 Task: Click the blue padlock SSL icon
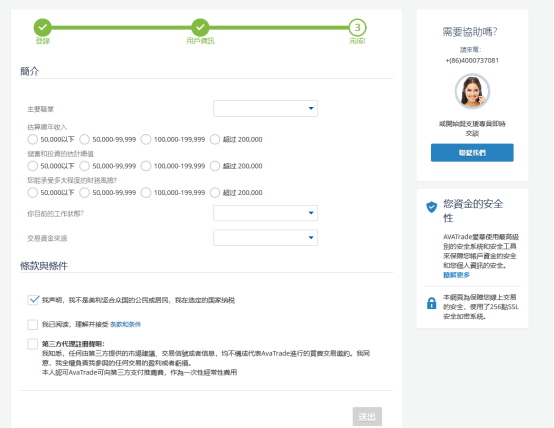pos(431,303)
